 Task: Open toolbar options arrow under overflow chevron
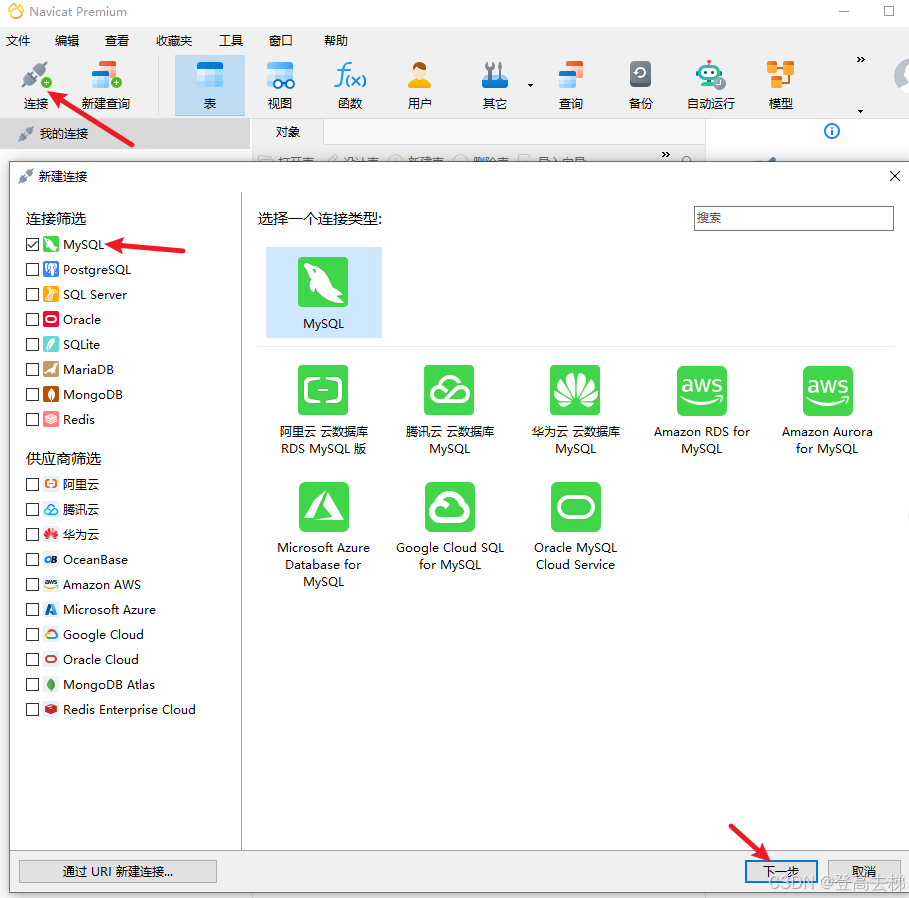[x=860, y=111]
